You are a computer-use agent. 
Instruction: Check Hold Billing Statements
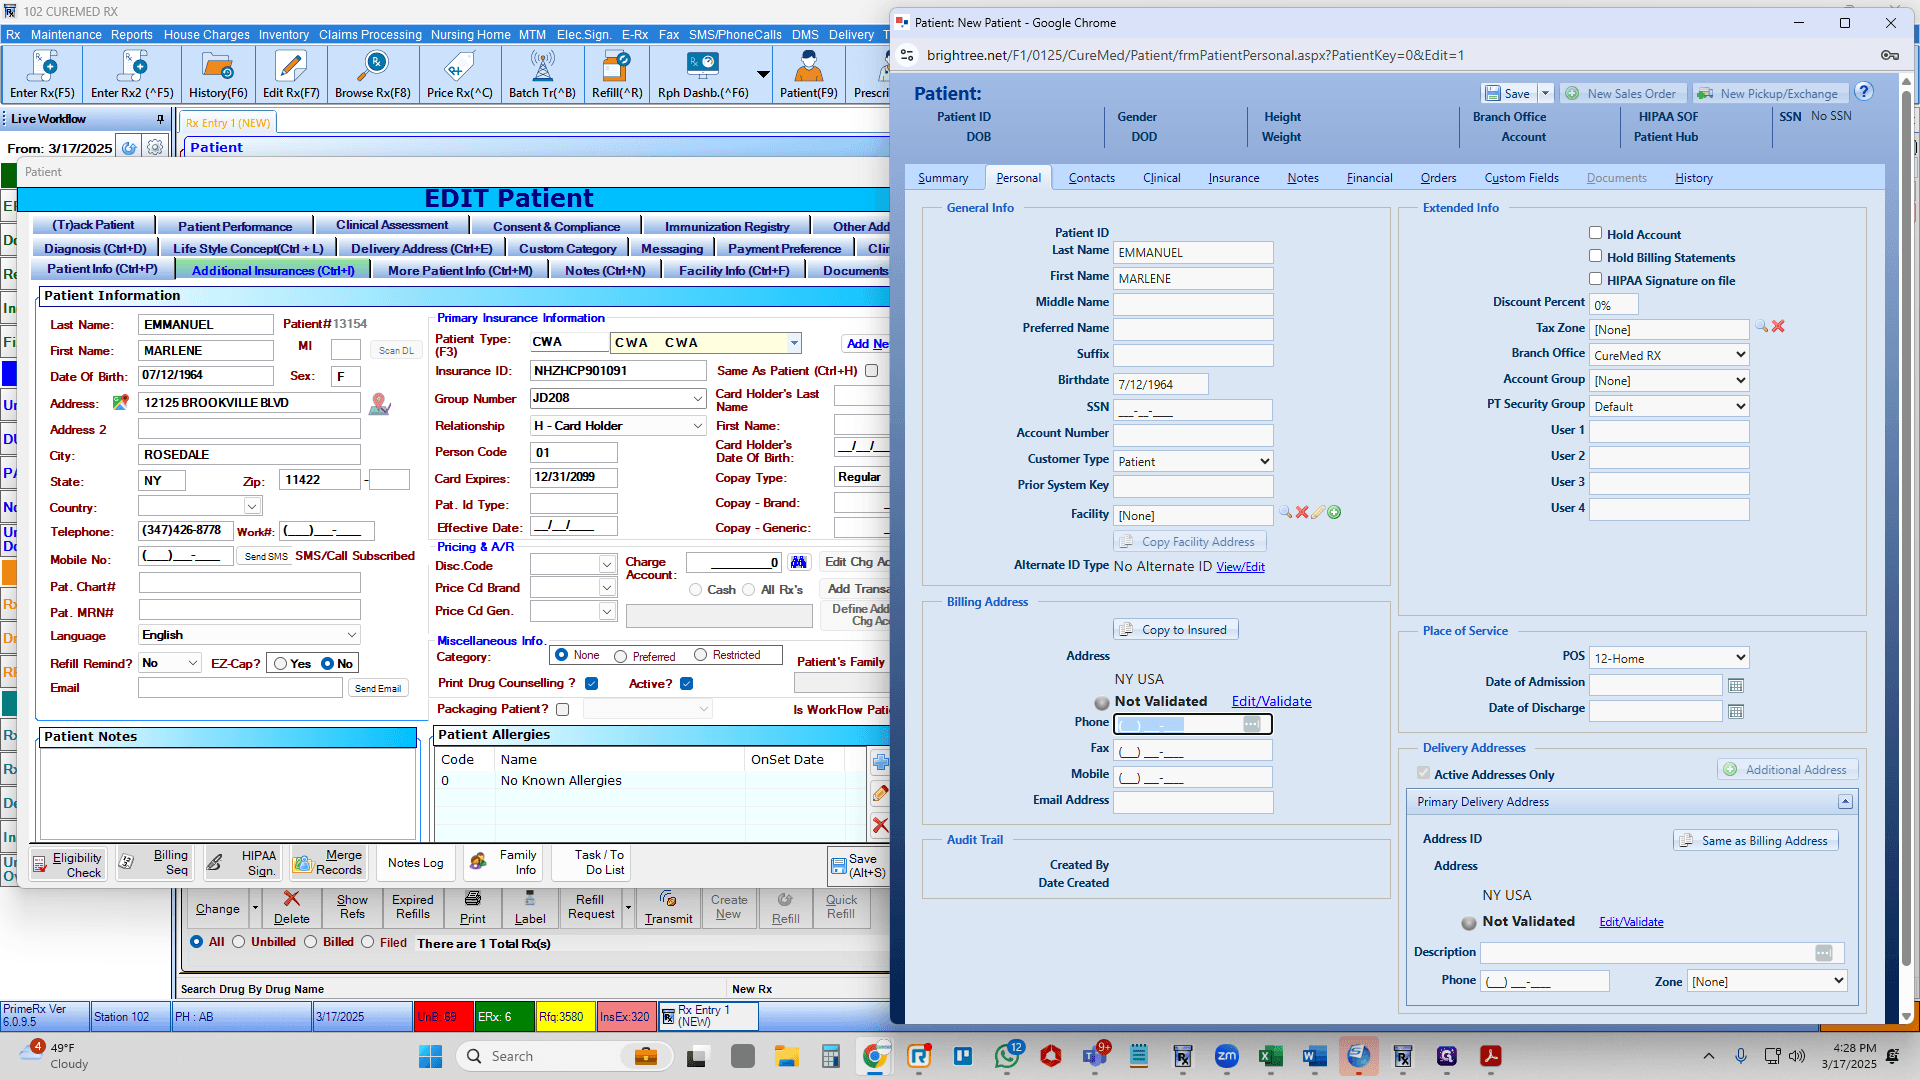coord(1596,256)
